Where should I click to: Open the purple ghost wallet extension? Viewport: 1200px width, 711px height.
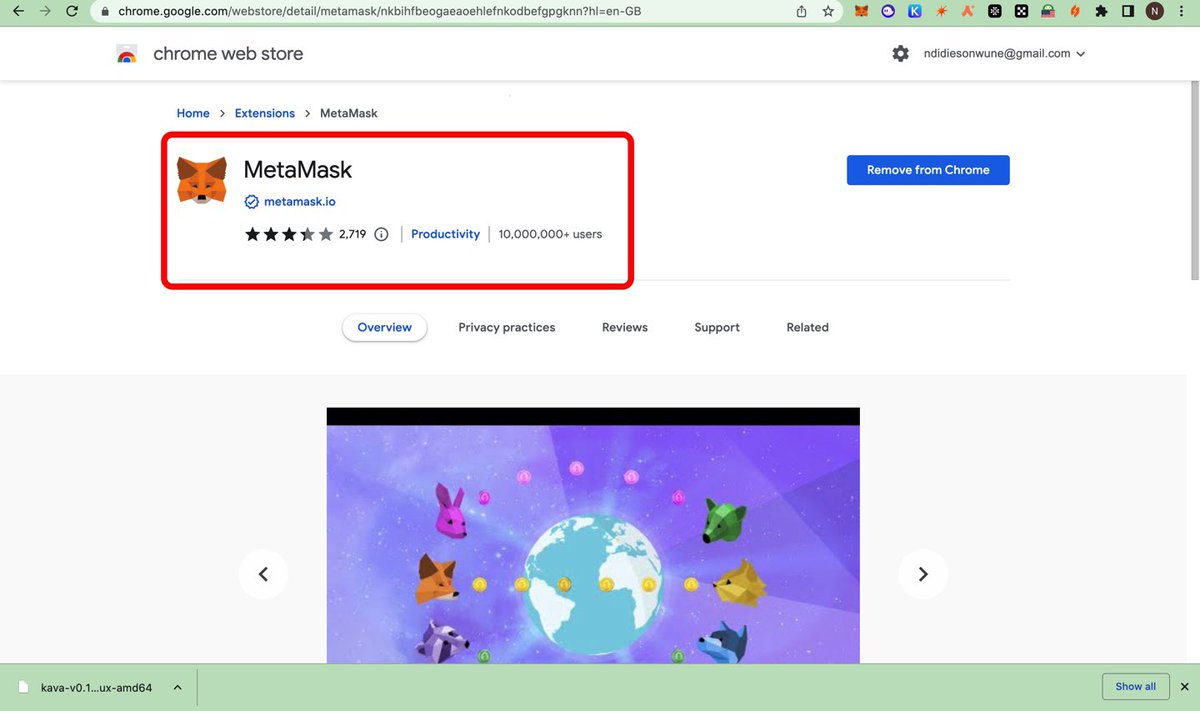(x=888, y=12)
